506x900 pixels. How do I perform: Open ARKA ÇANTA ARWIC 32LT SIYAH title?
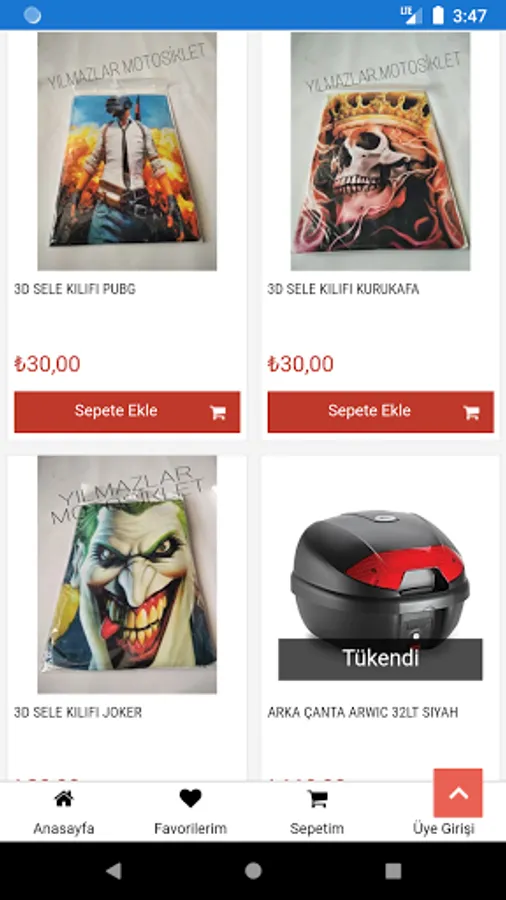[x=363, y=712]
